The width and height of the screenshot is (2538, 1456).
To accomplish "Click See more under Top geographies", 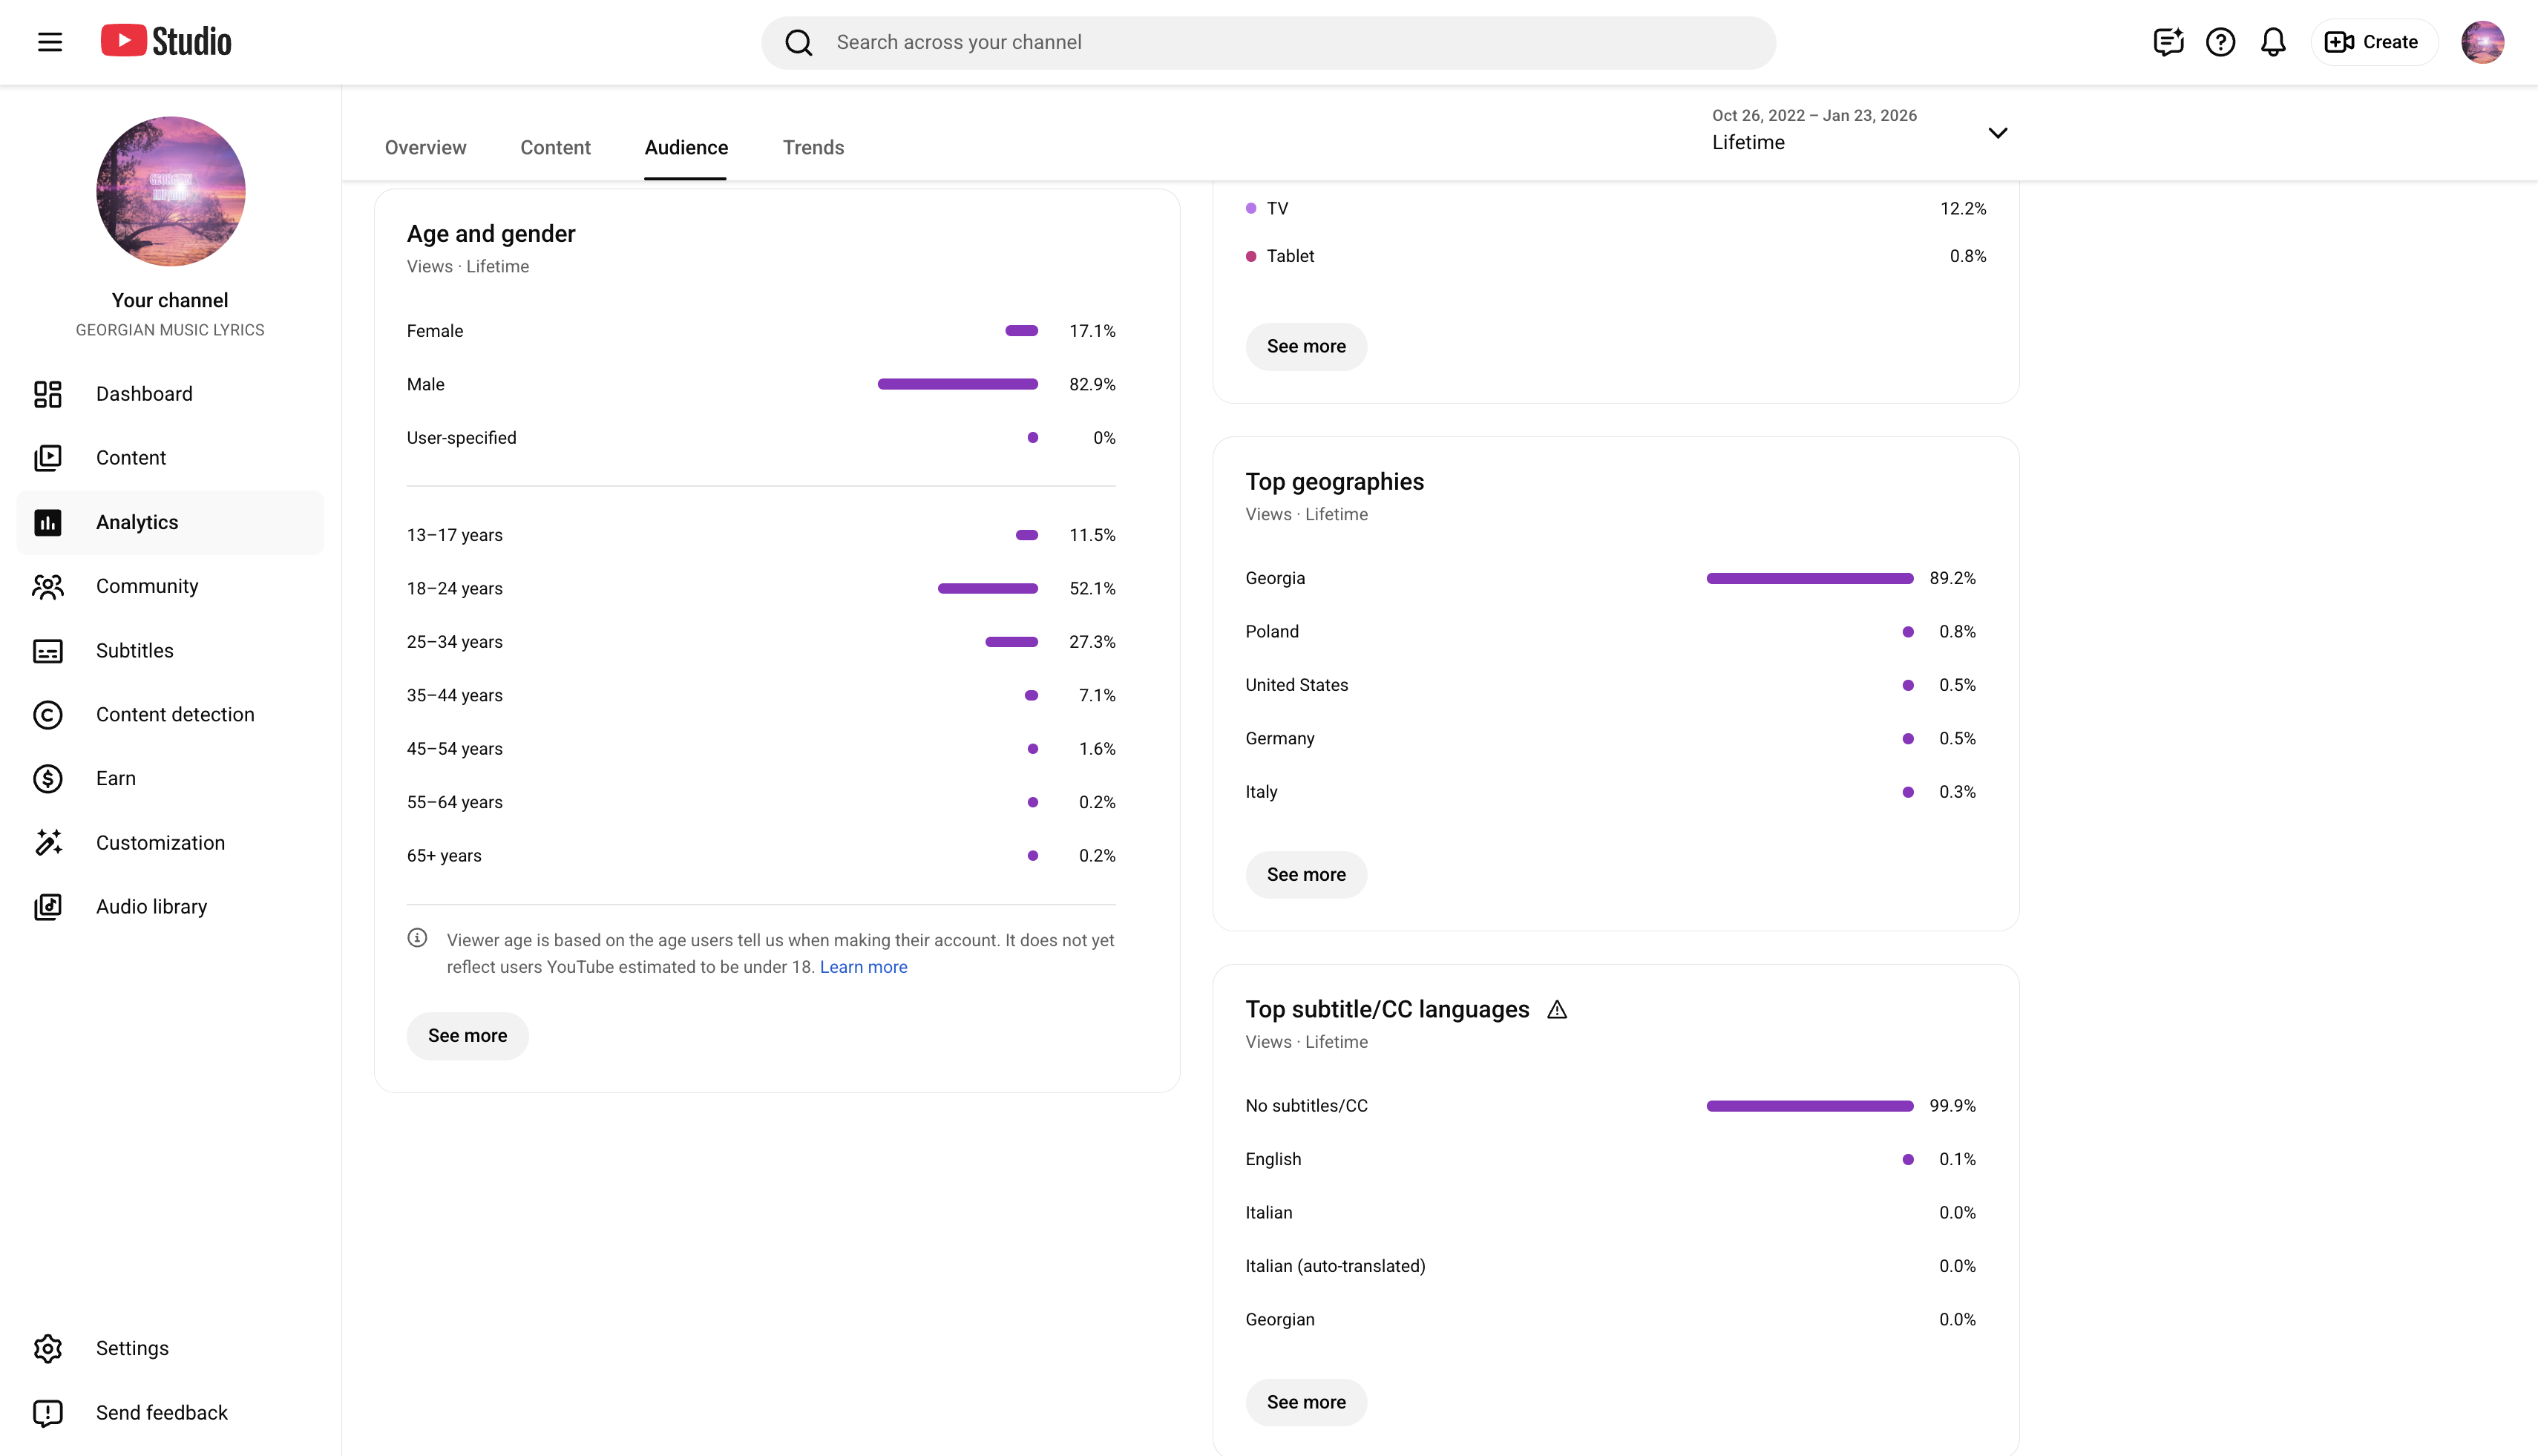I will click(x=1306, y=875).
